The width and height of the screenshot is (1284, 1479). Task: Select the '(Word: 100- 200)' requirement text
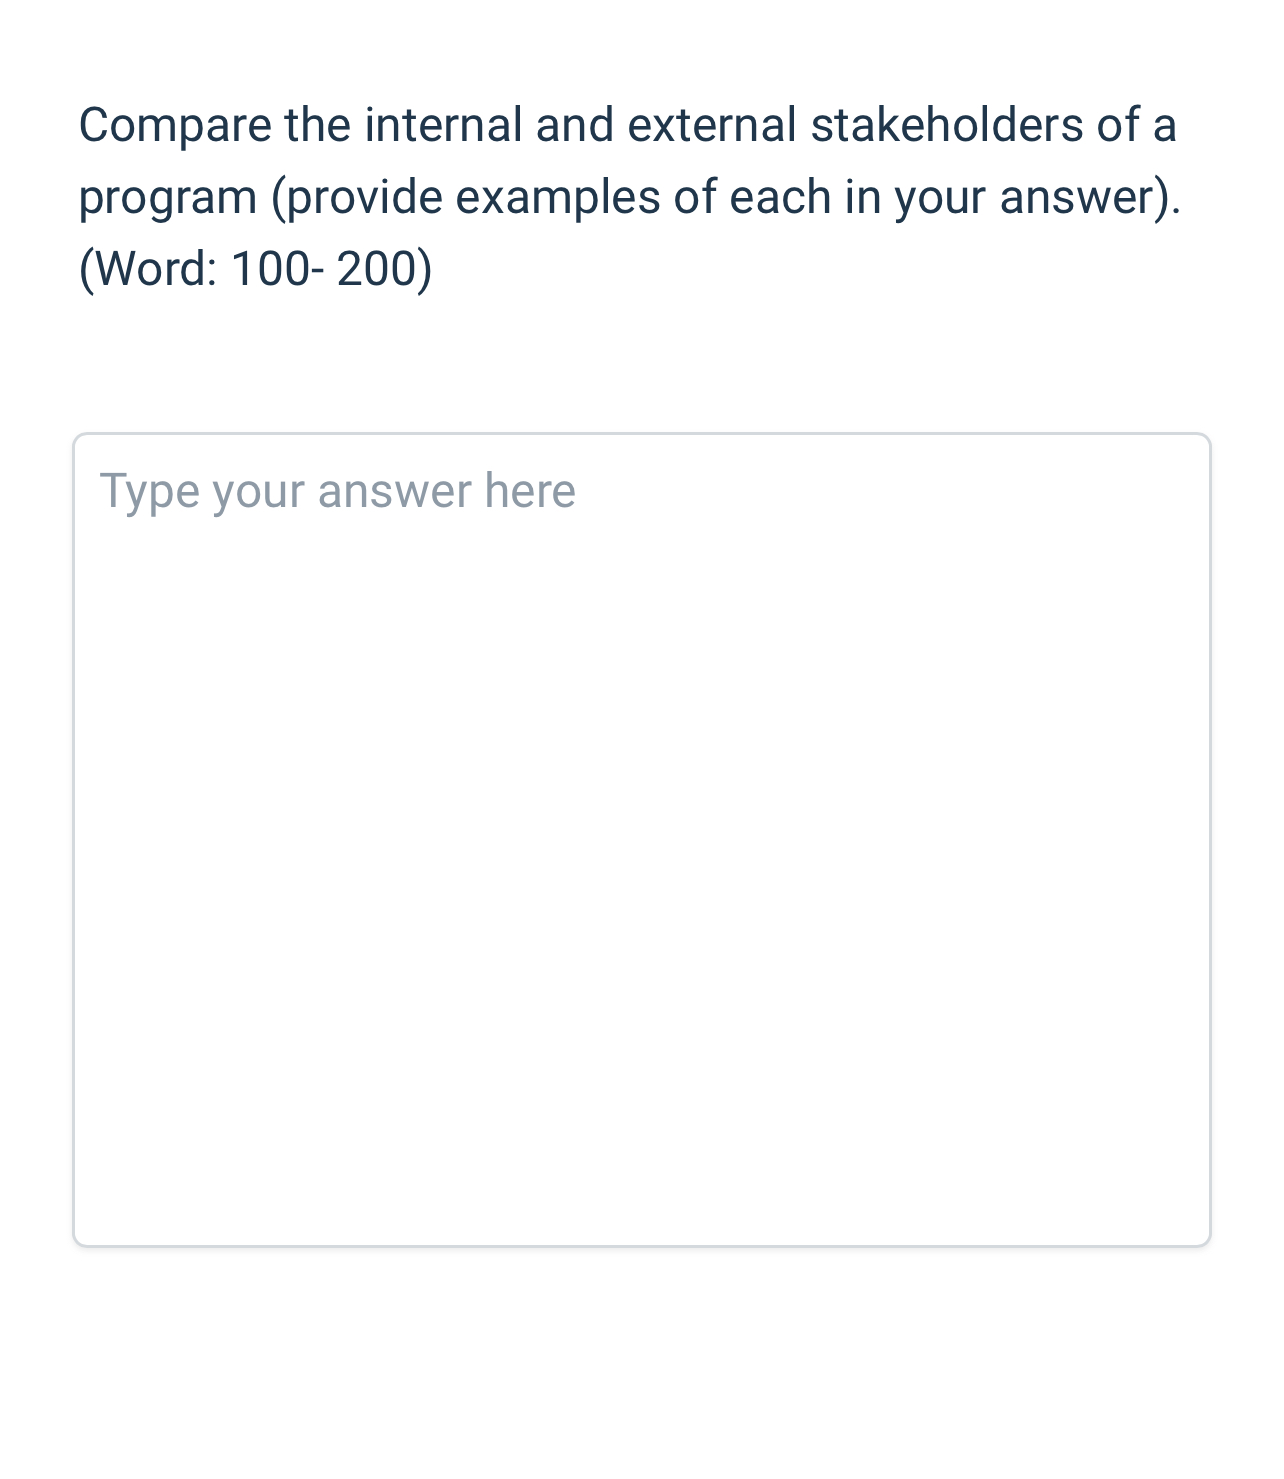coord(258,267)
